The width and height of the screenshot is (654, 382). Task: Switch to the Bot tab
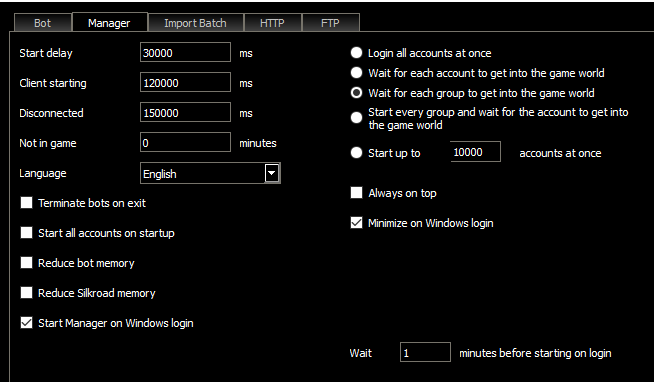point(43,23)
